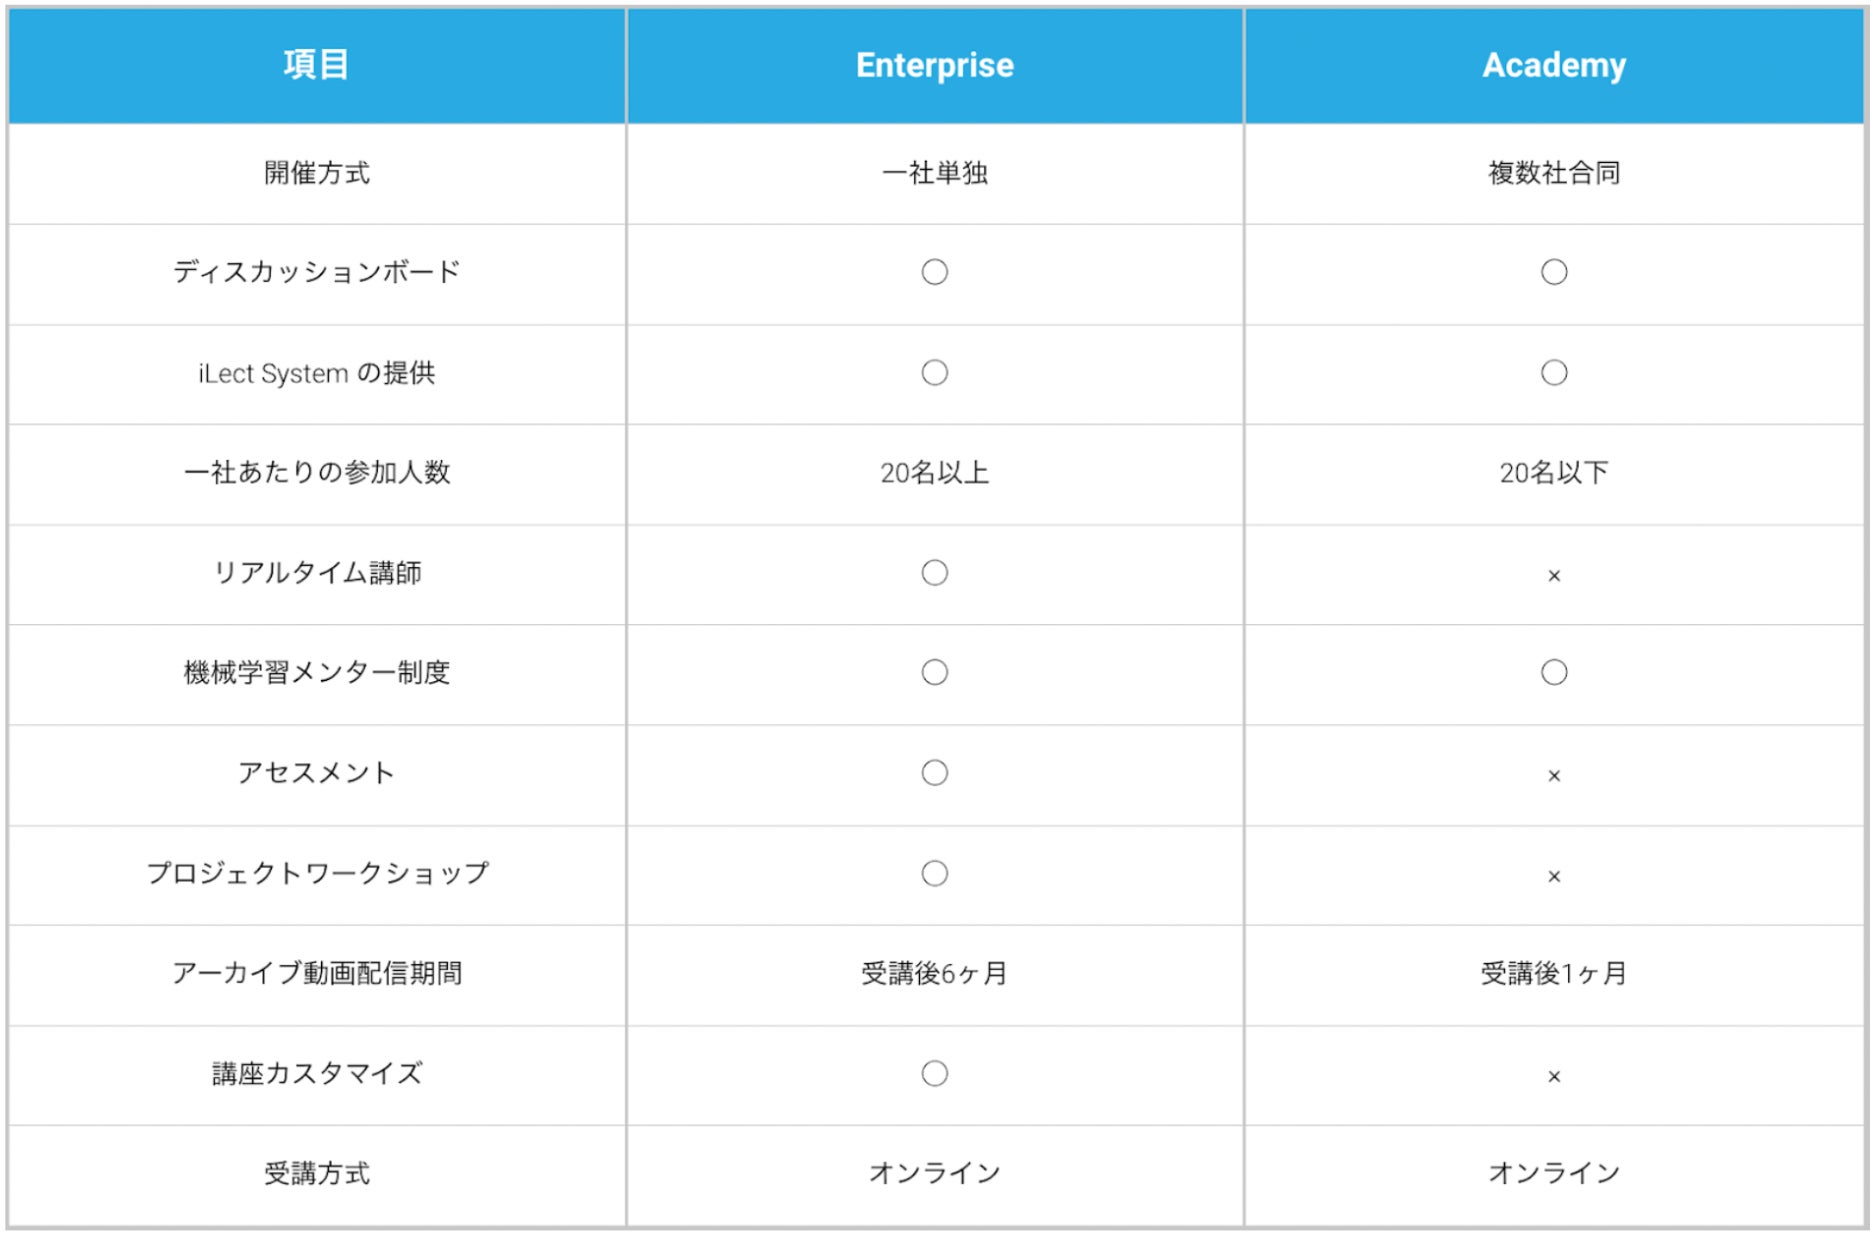Select the Enterprise circle for 機械学習メンター制度
Image resolution: width=1874 pixels, height=1236 pixels.
[934, 672]
